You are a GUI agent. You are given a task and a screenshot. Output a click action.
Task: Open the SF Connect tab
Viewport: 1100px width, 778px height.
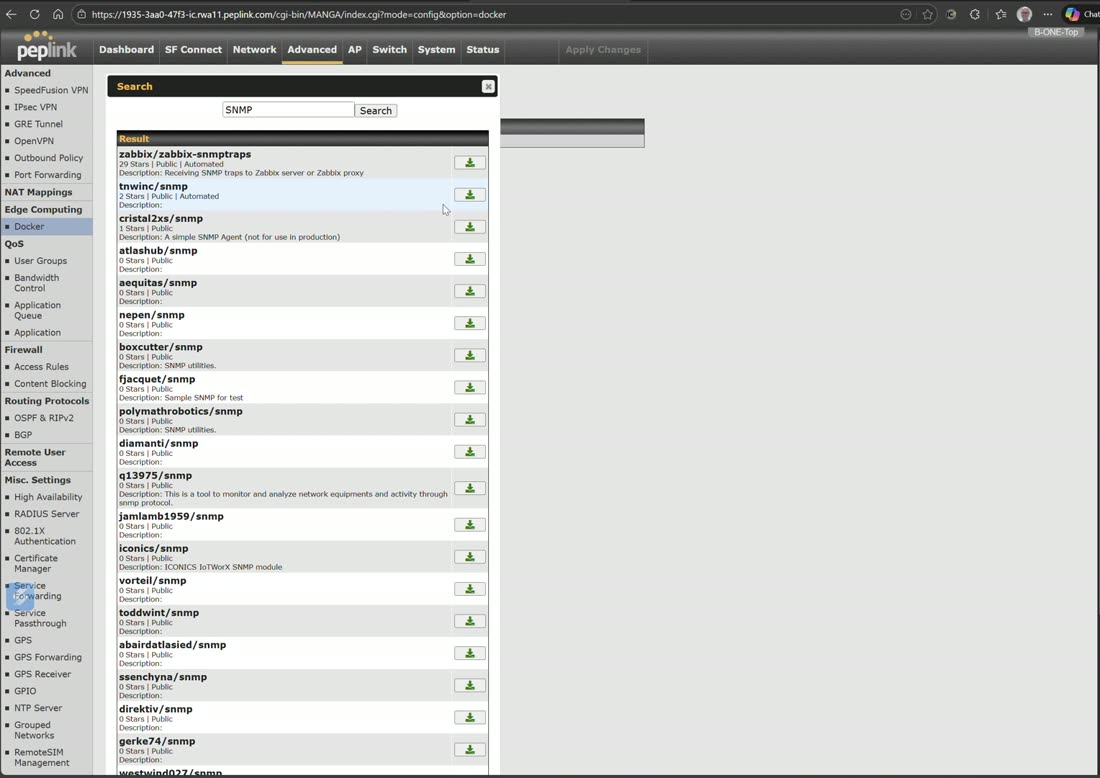coord(193,50)
